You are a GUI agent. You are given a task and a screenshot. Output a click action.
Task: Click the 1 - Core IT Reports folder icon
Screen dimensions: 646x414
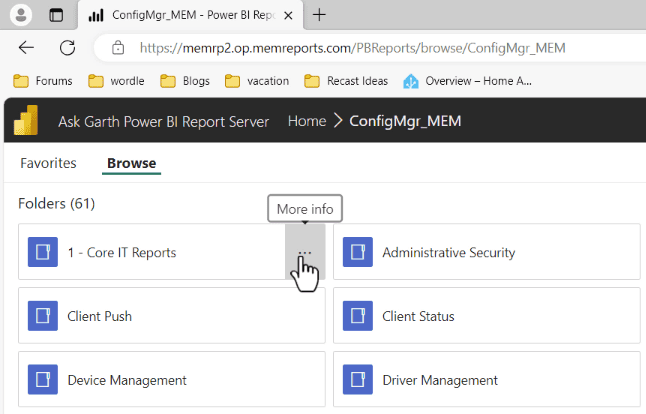43,252
